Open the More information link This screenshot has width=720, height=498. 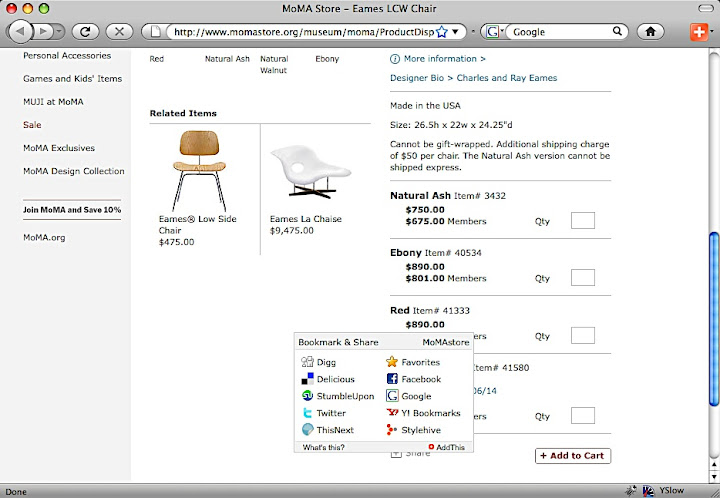[444, 59]
